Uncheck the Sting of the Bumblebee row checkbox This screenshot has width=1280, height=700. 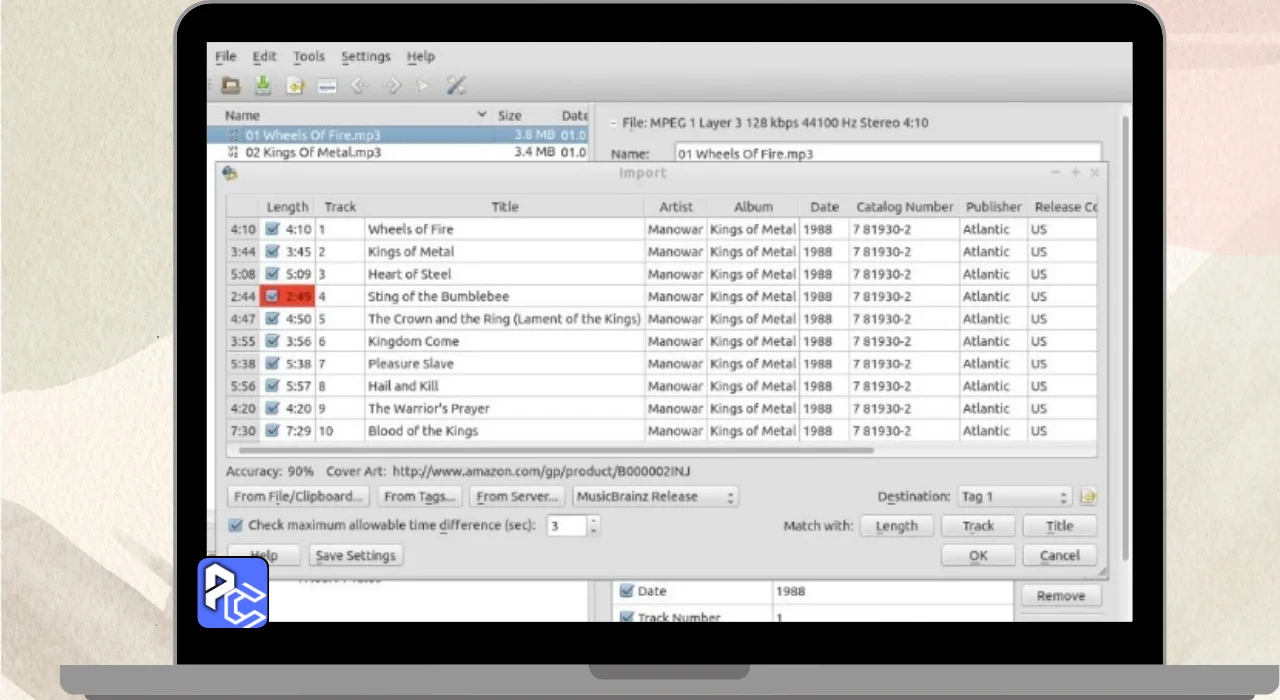click(x=272, y=296)
